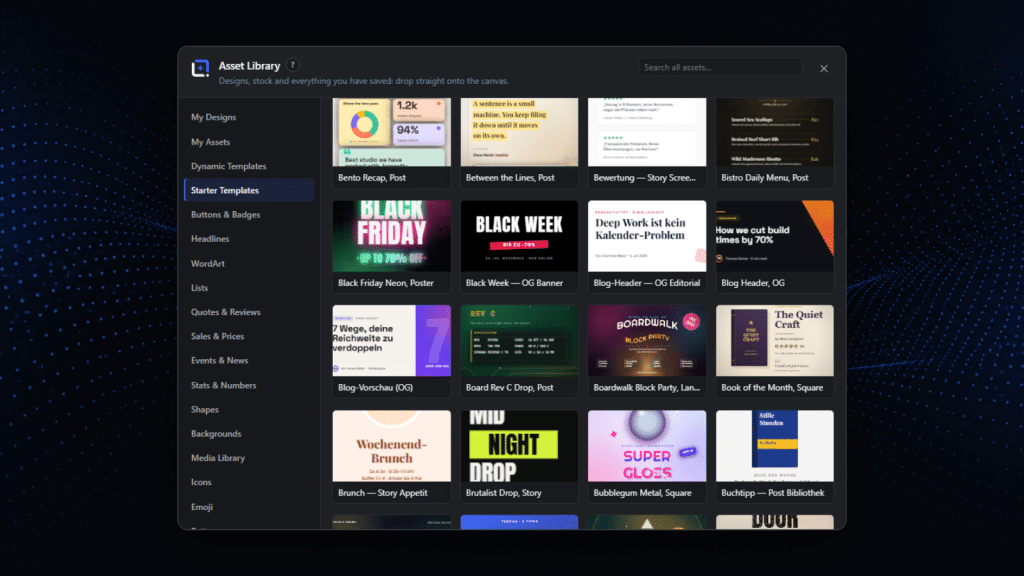
Task: Go to WordArt category
Action: 249,263
